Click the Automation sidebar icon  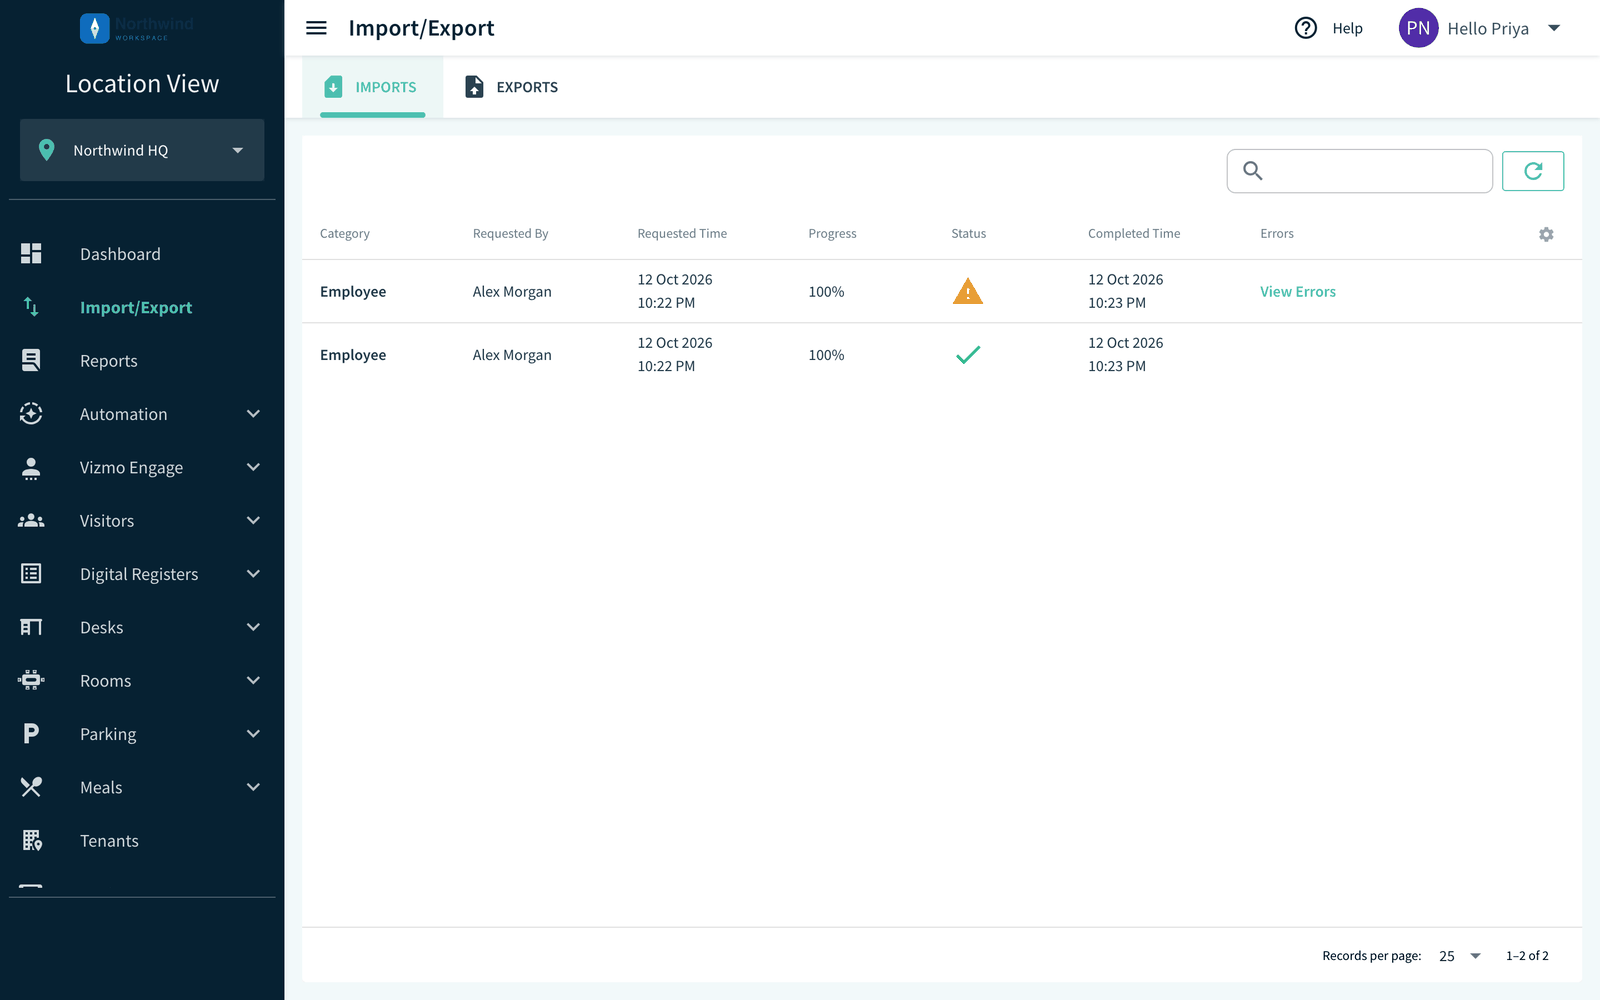point(31,414)
